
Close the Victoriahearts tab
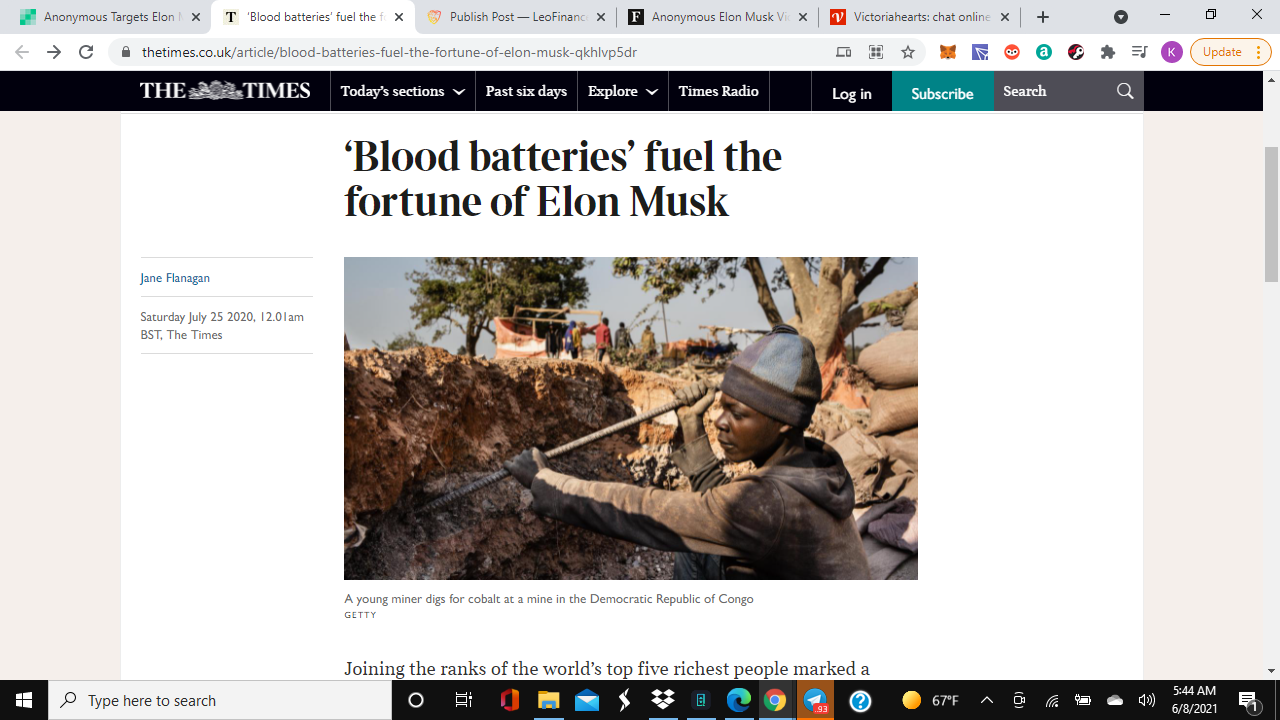coord(1005,17)
